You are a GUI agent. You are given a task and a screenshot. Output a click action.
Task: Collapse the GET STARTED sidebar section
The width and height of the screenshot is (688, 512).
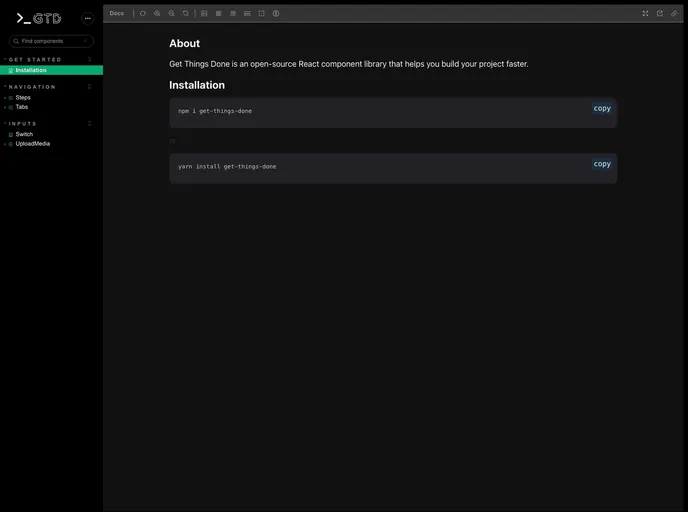click(35, 60)
